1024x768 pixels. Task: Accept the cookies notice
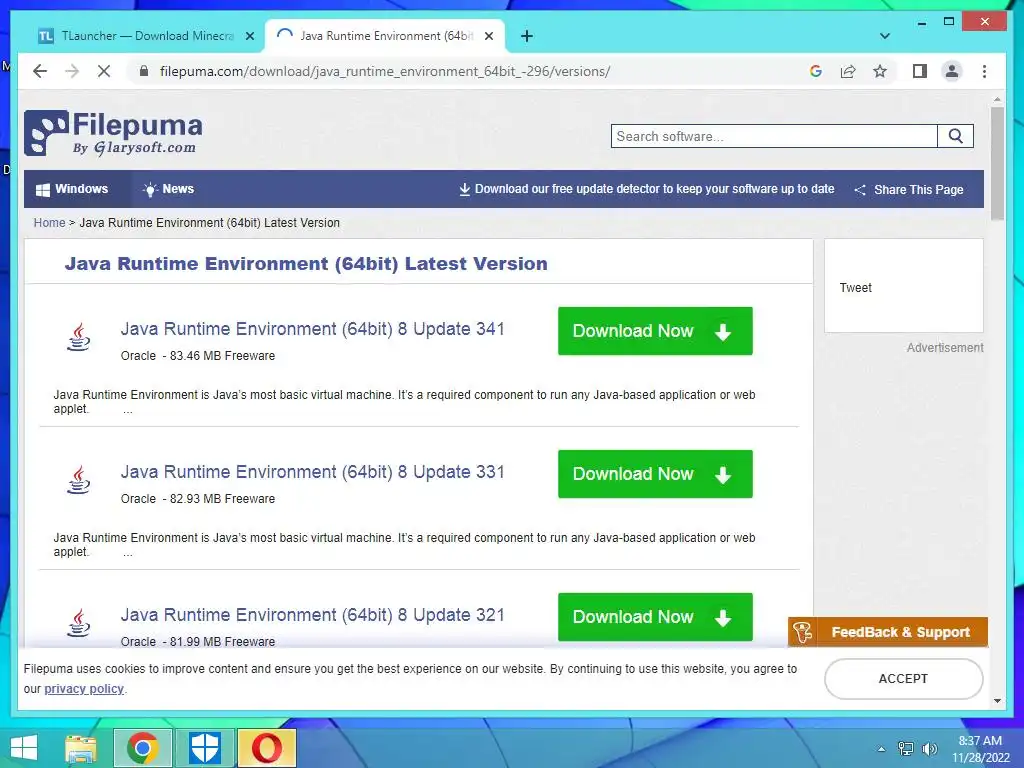pos(903,679)
